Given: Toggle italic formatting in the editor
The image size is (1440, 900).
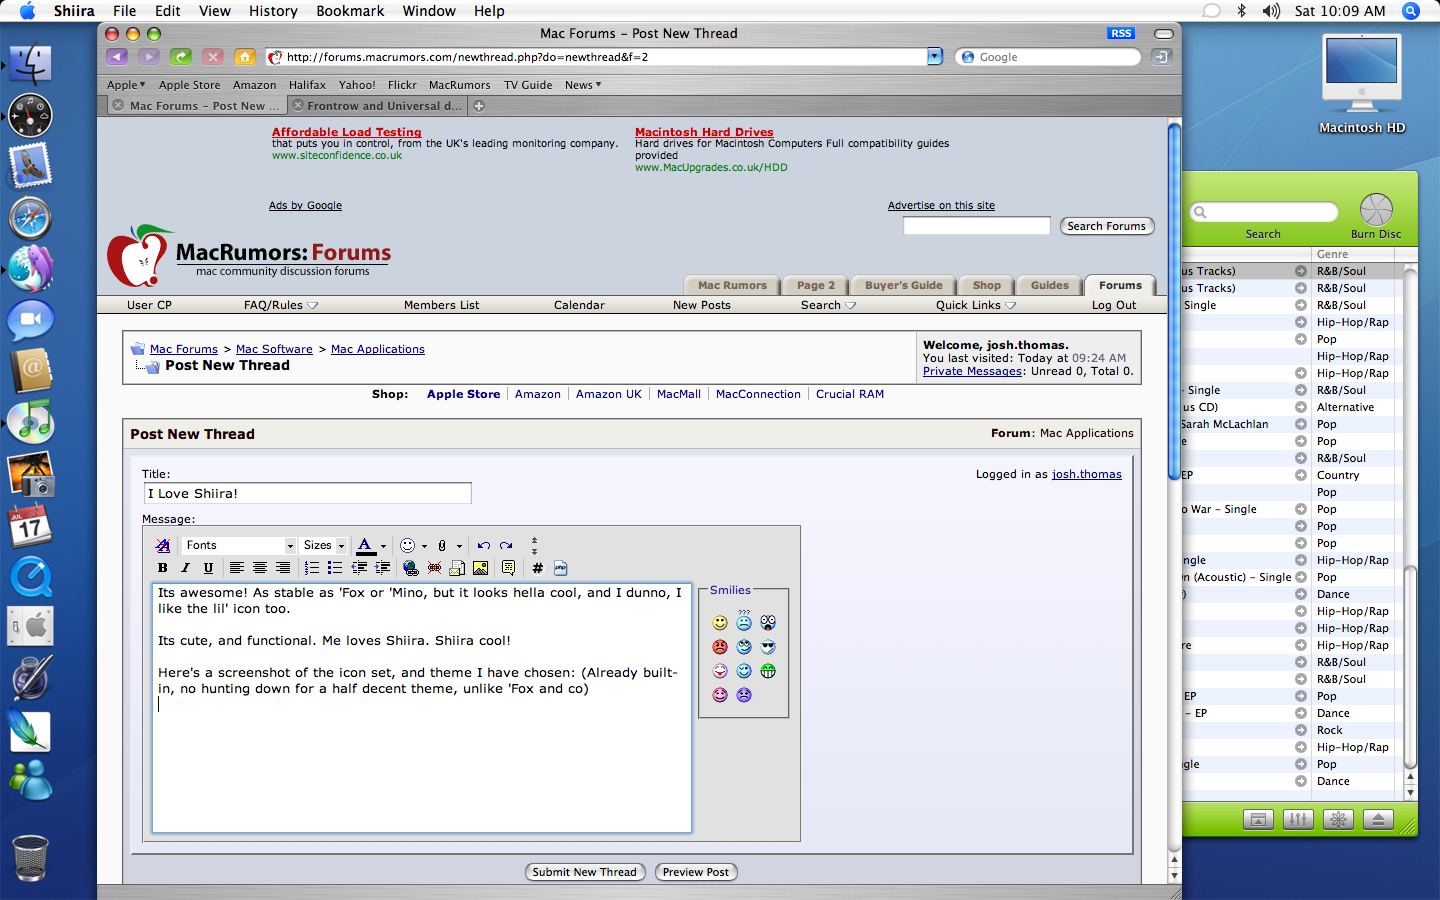Looking at the screenshot, I should 185,568.
